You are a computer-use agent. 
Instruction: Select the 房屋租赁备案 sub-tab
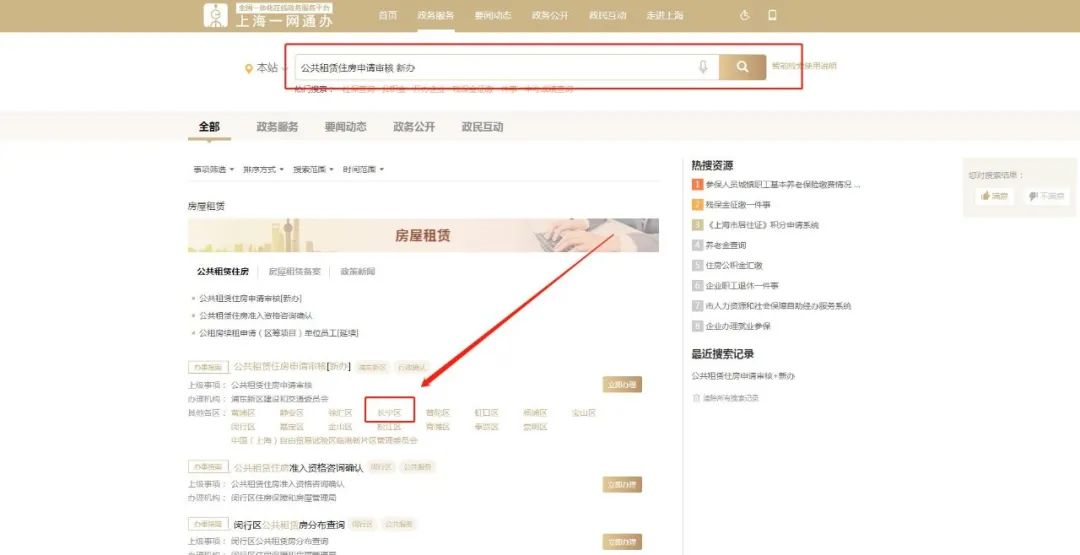pos(295,272)
